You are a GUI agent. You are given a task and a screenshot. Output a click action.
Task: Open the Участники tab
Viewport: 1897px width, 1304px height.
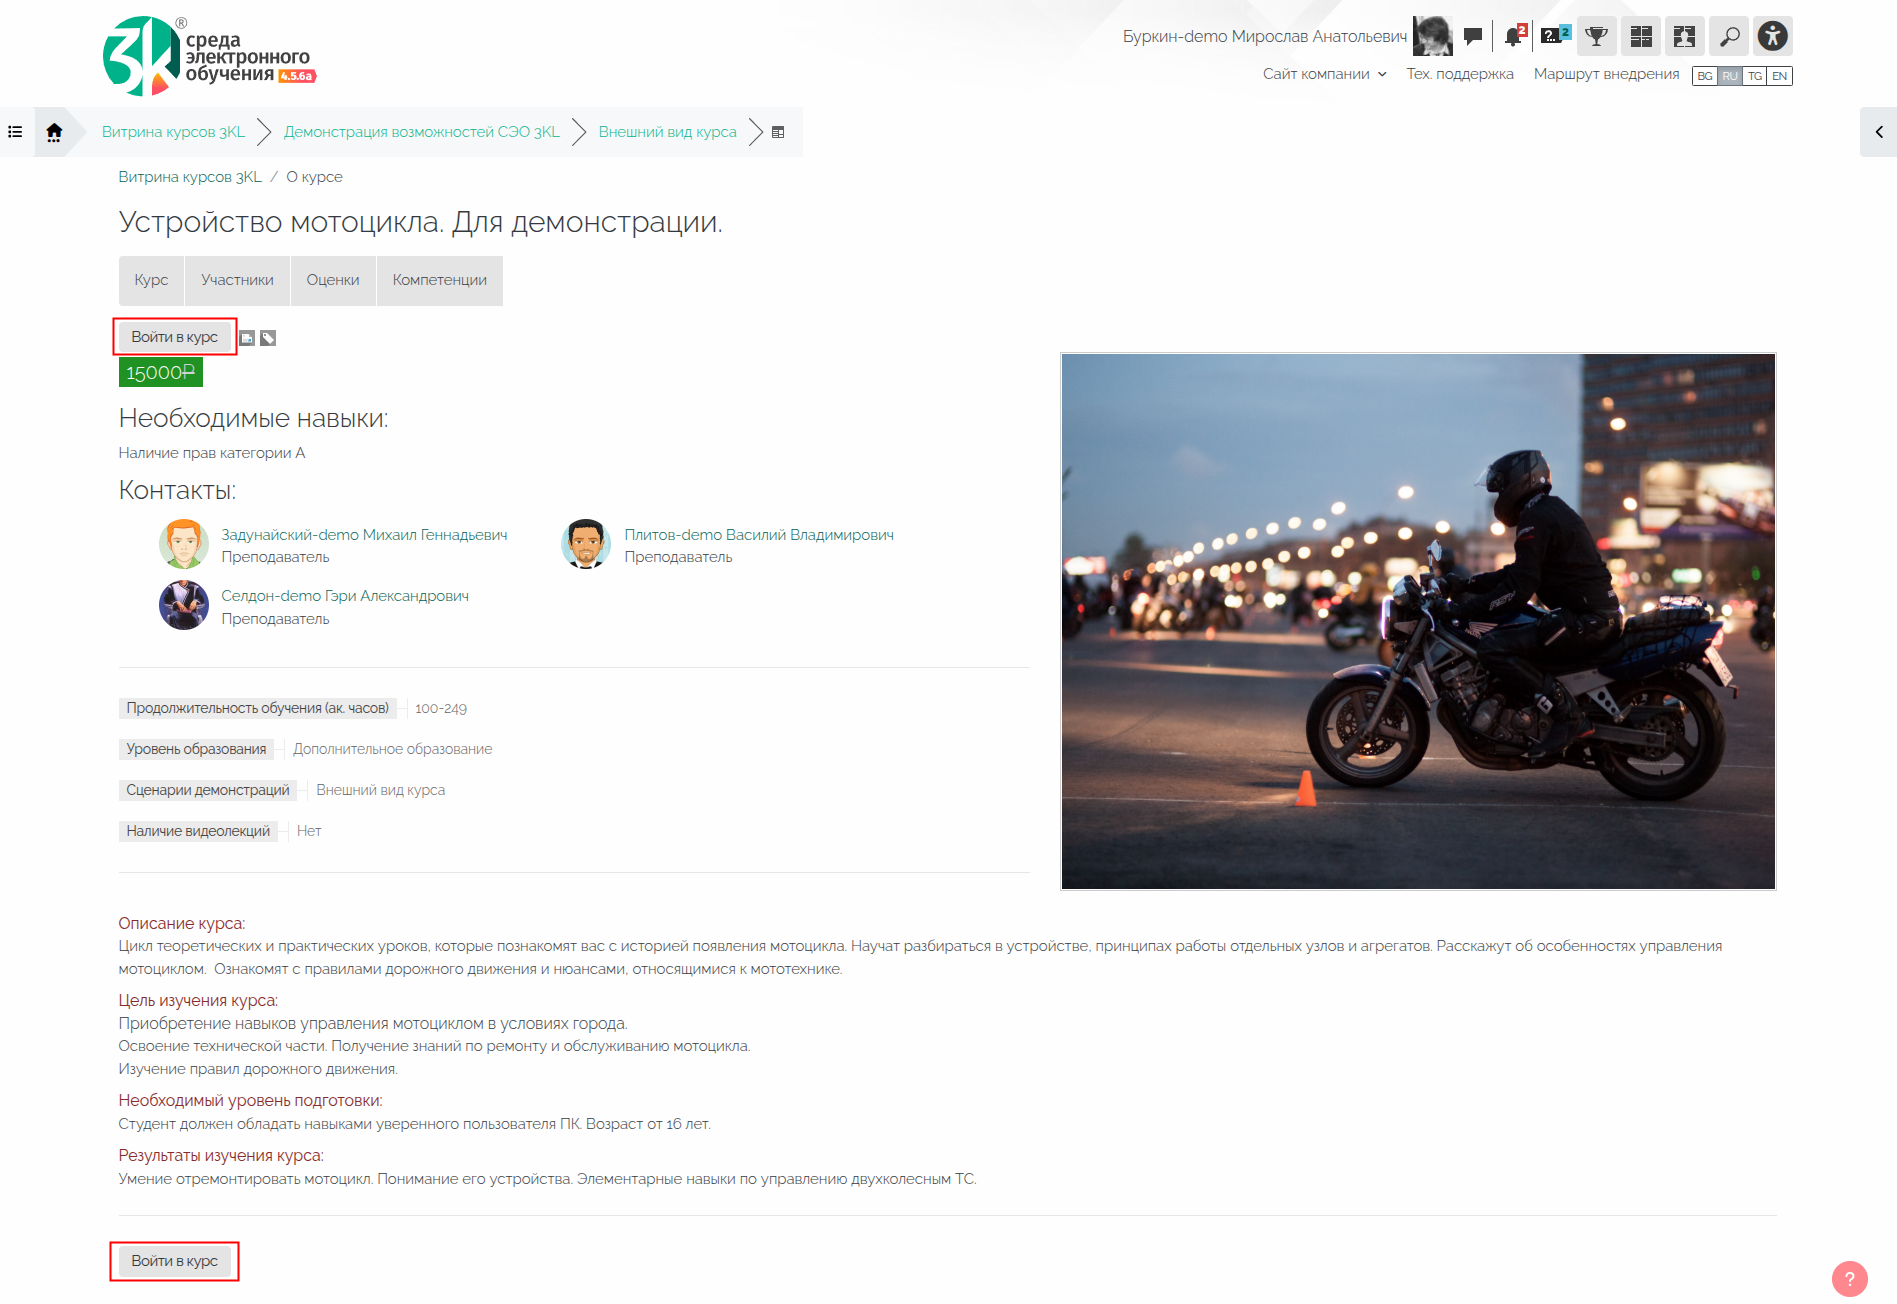[237, 280]
